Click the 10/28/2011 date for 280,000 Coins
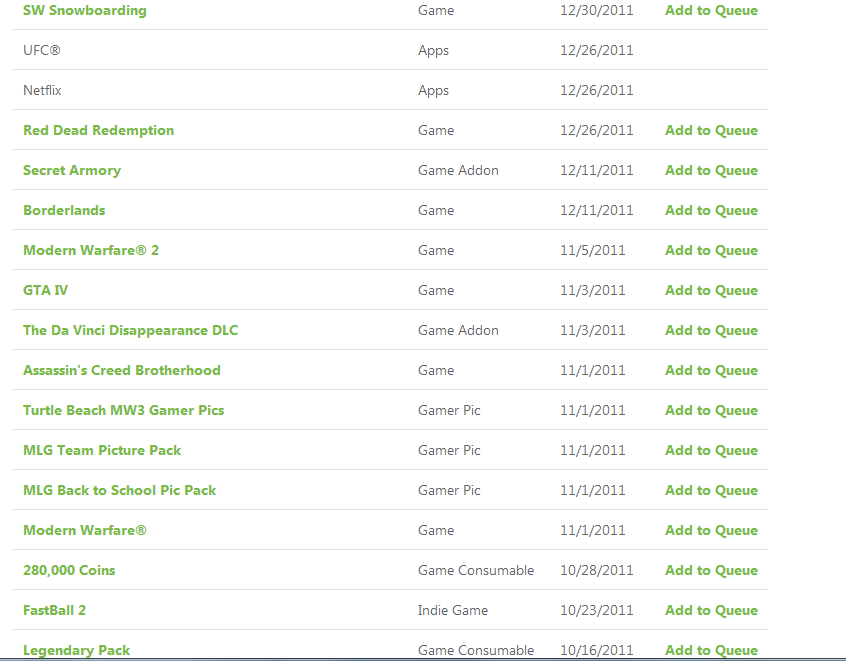846x661 pixels. (596, 570)
